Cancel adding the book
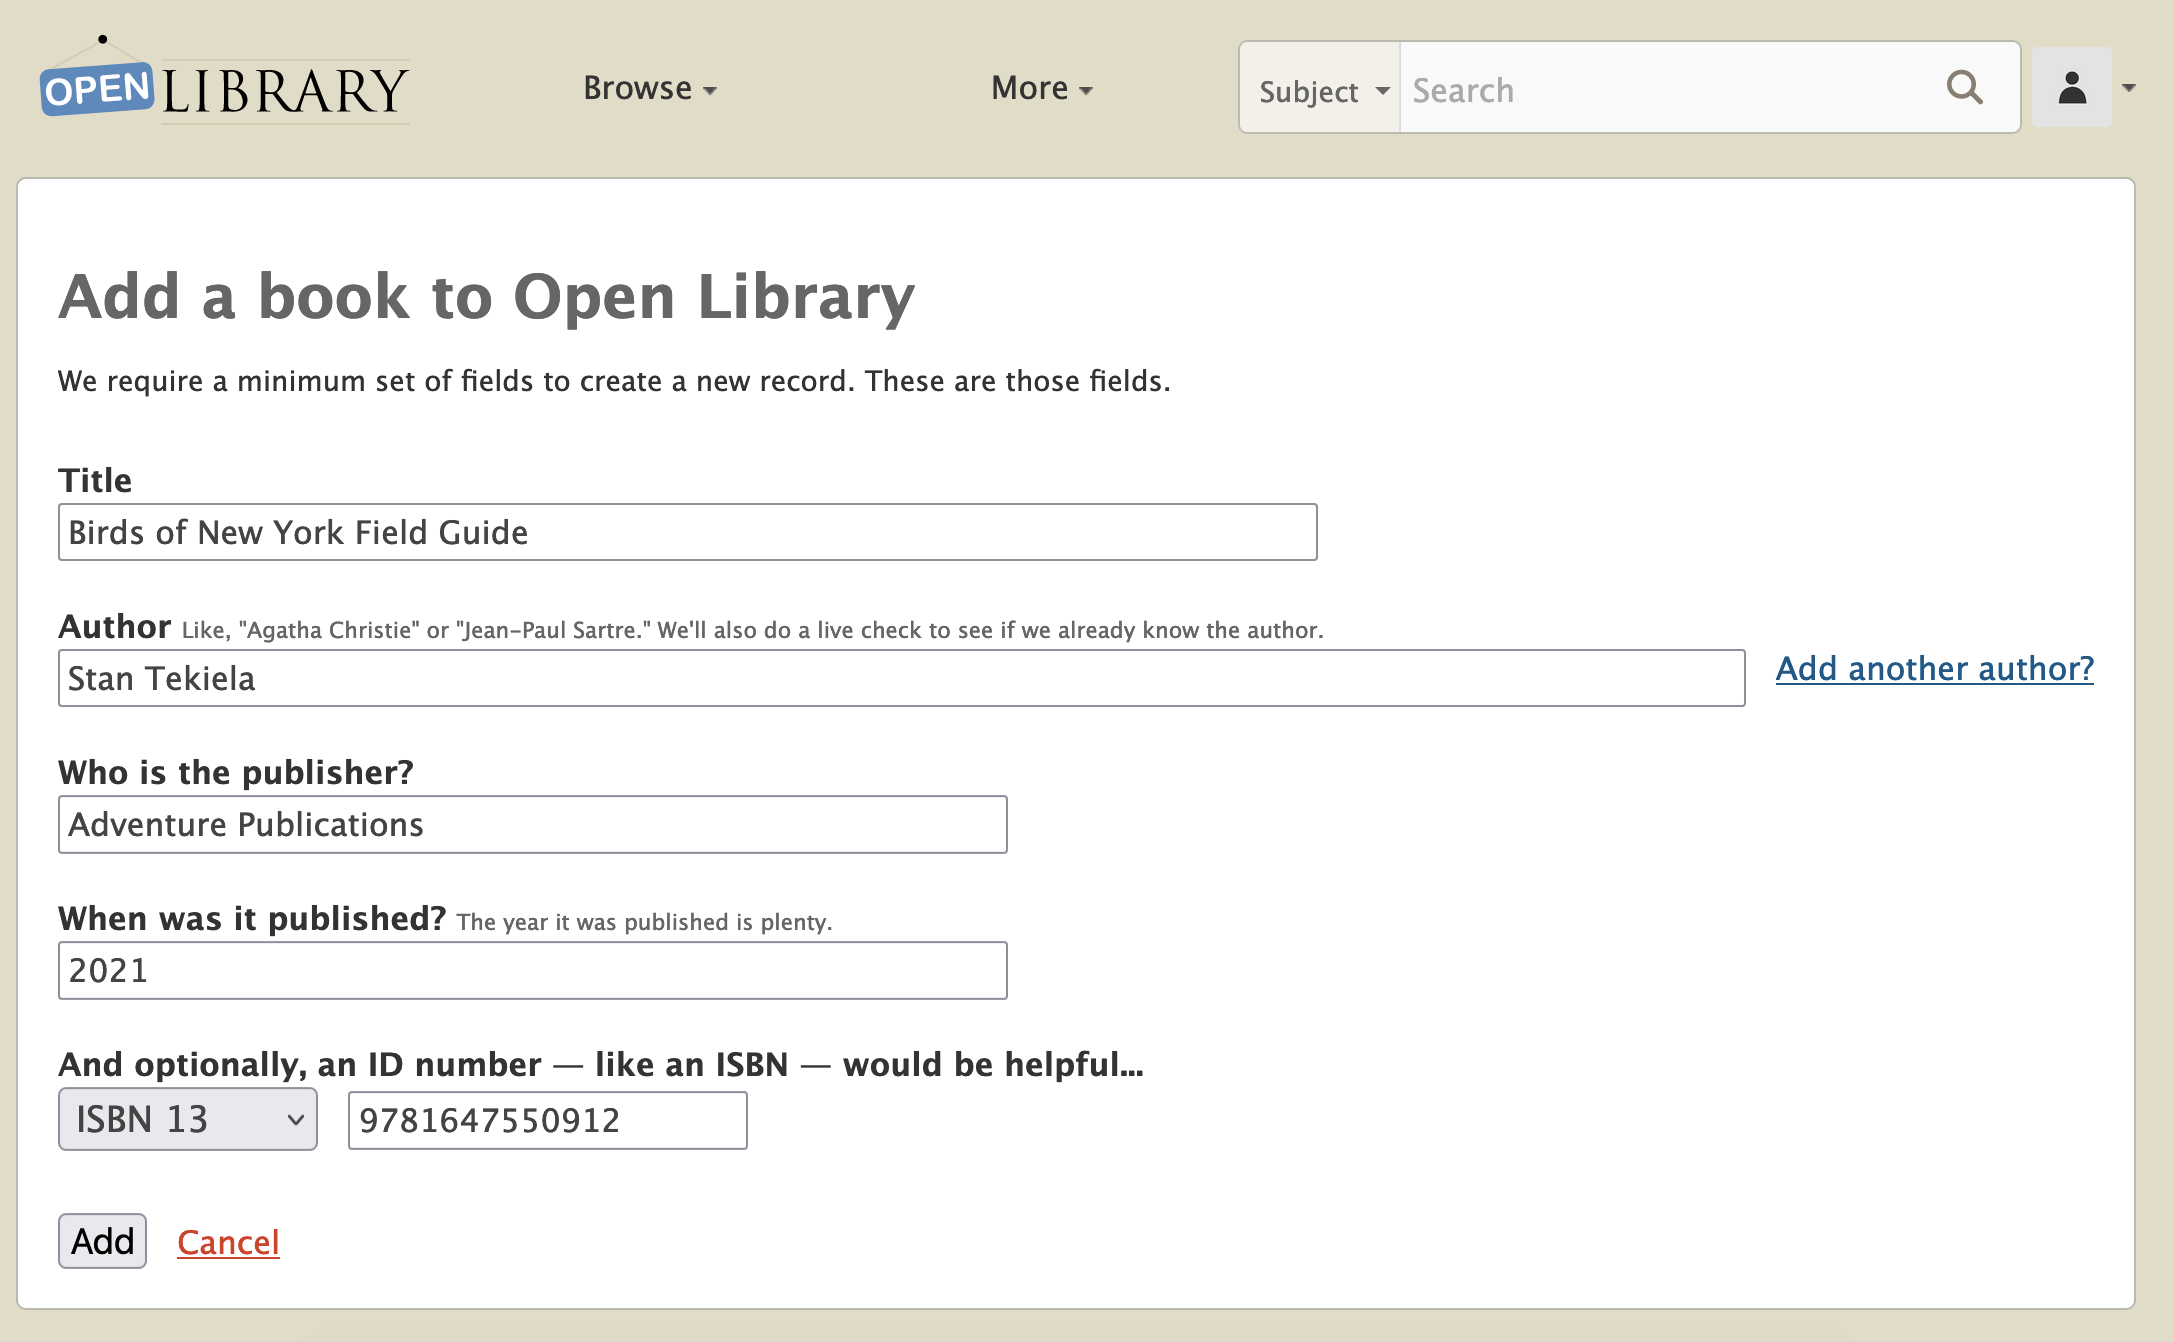2174x1342 pixels. pyautogui.click(x=228, y=1241)
